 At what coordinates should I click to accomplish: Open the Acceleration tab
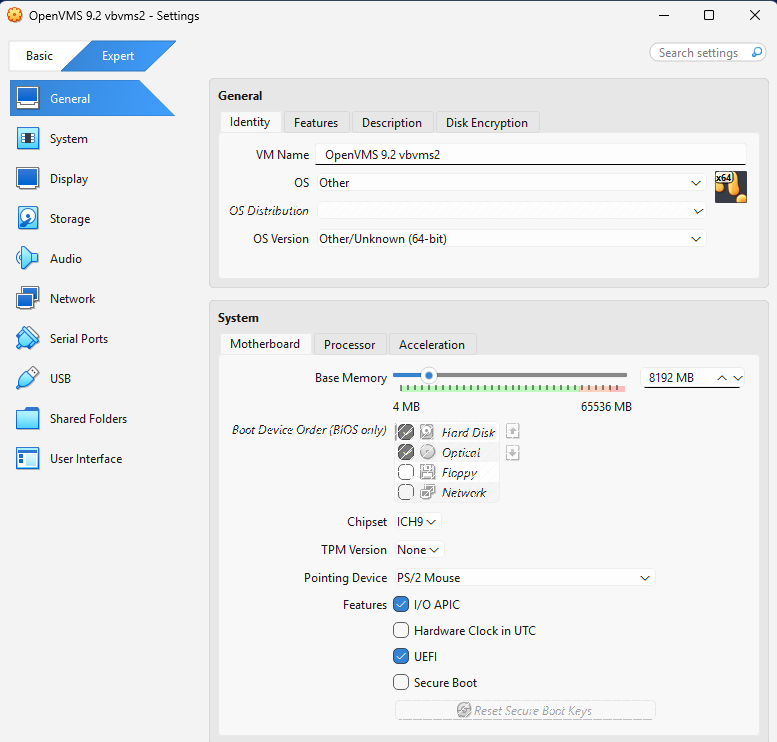coord(432,344)
